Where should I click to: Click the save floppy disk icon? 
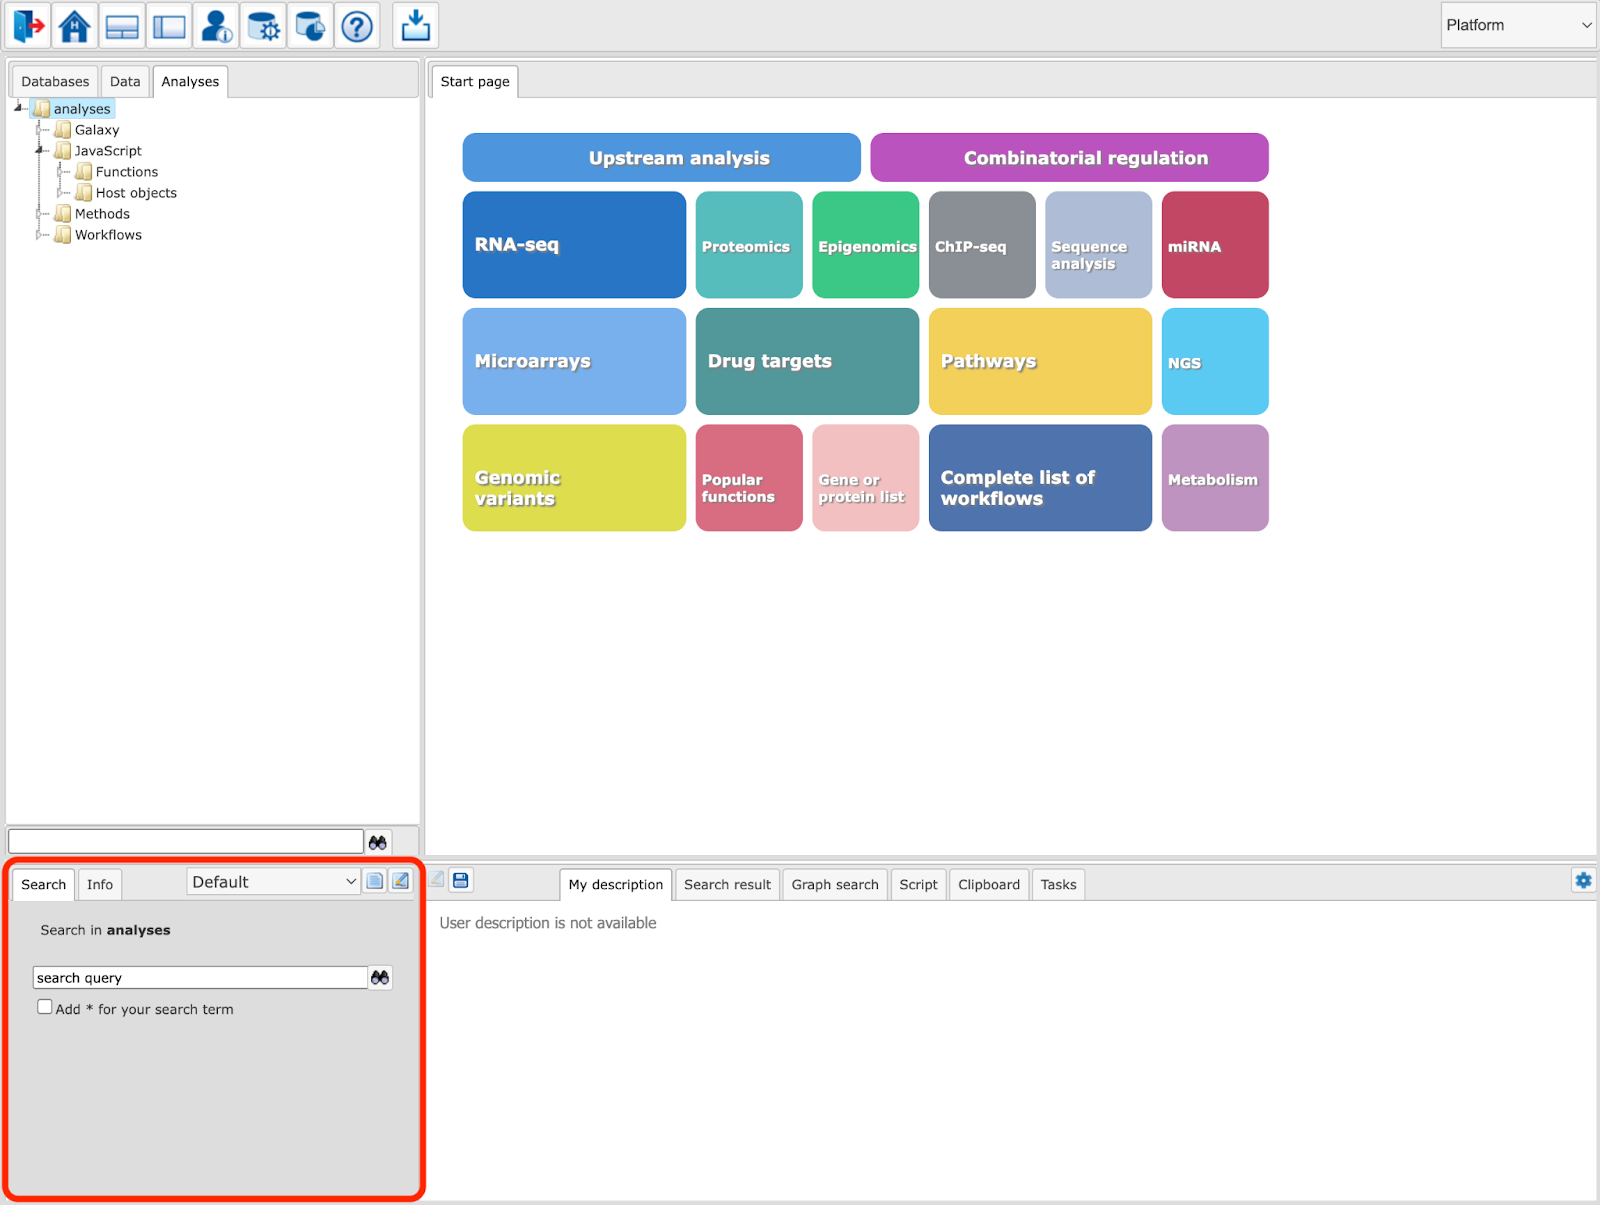[461, 880]
